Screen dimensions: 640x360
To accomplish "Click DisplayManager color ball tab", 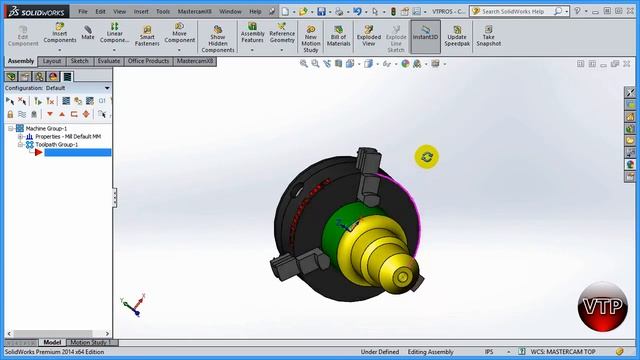I will pos(53,76).
